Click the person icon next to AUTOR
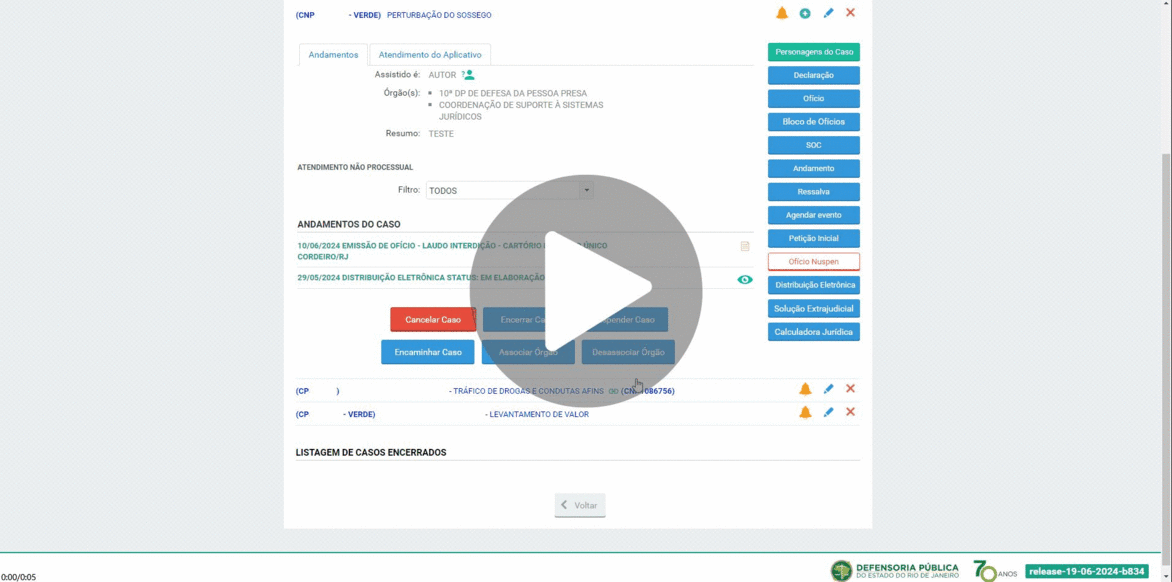1172x582 pixels. click(x=468, y=75)
